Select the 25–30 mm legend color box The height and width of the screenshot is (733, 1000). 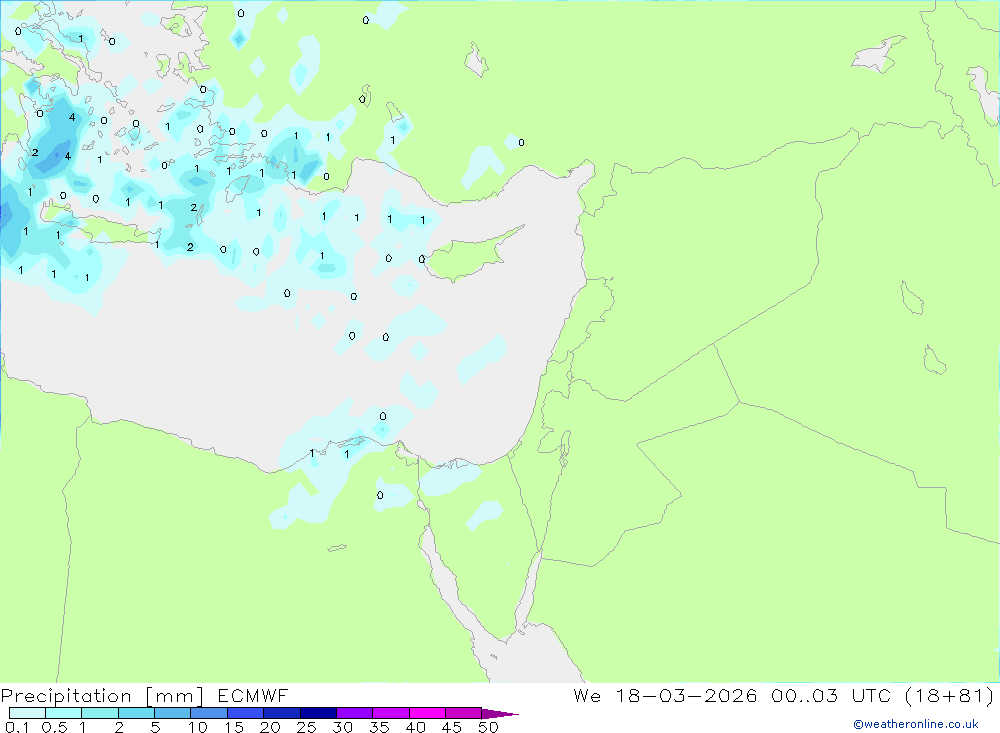(x=318, y=713)
